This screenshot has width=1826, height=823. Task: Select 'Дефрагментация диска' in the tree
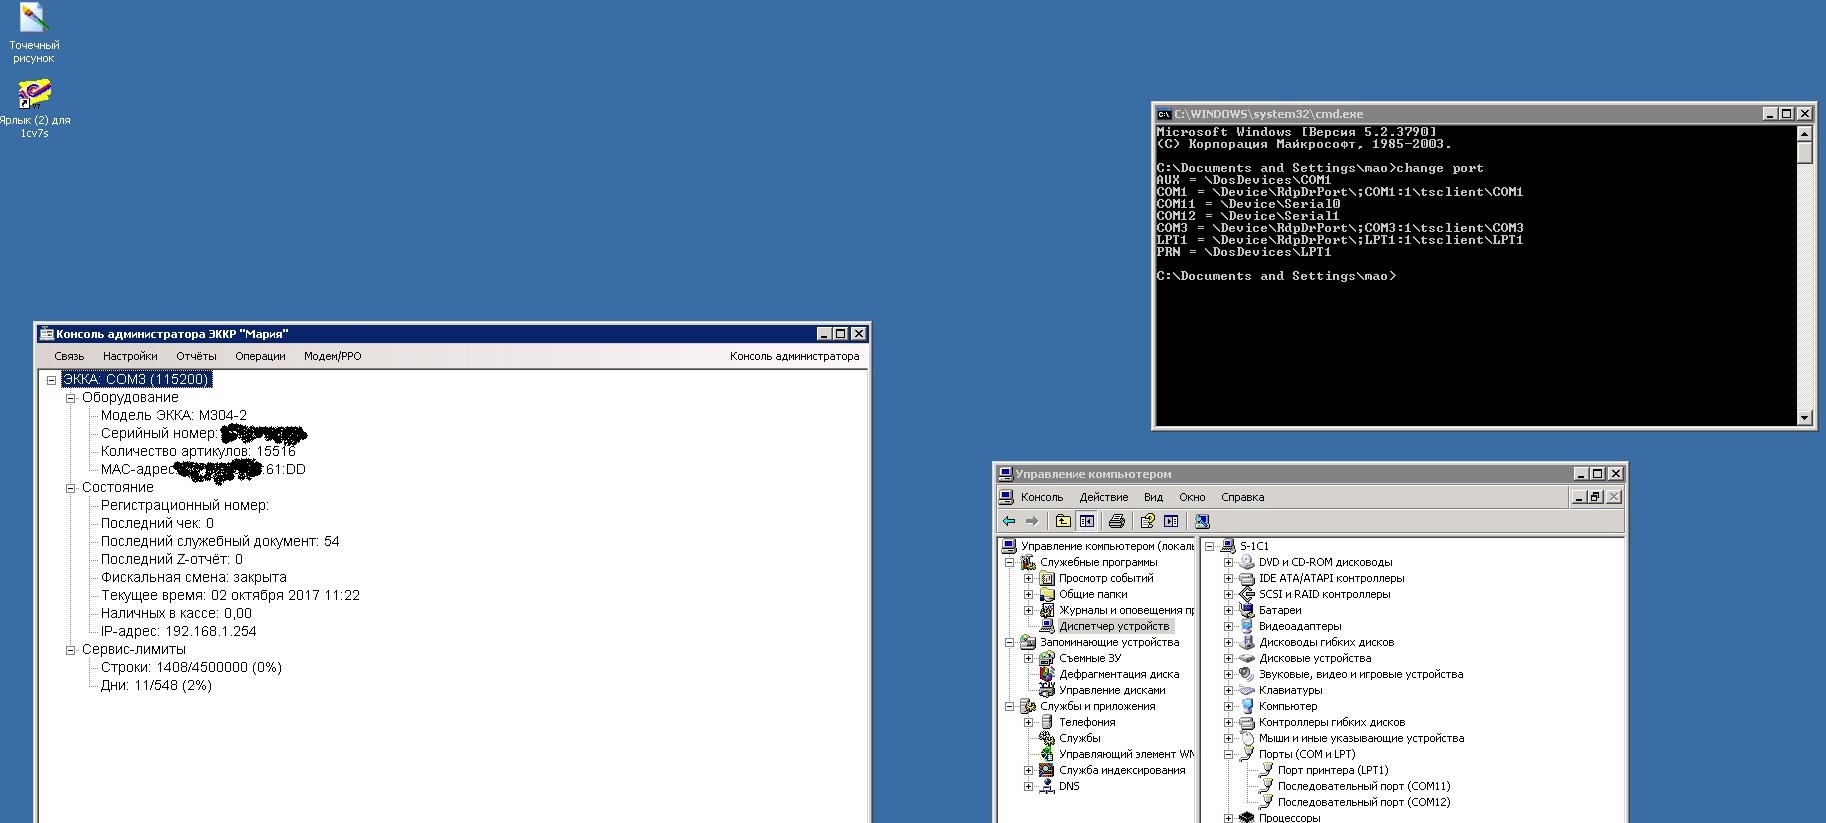click(1118, 674)
